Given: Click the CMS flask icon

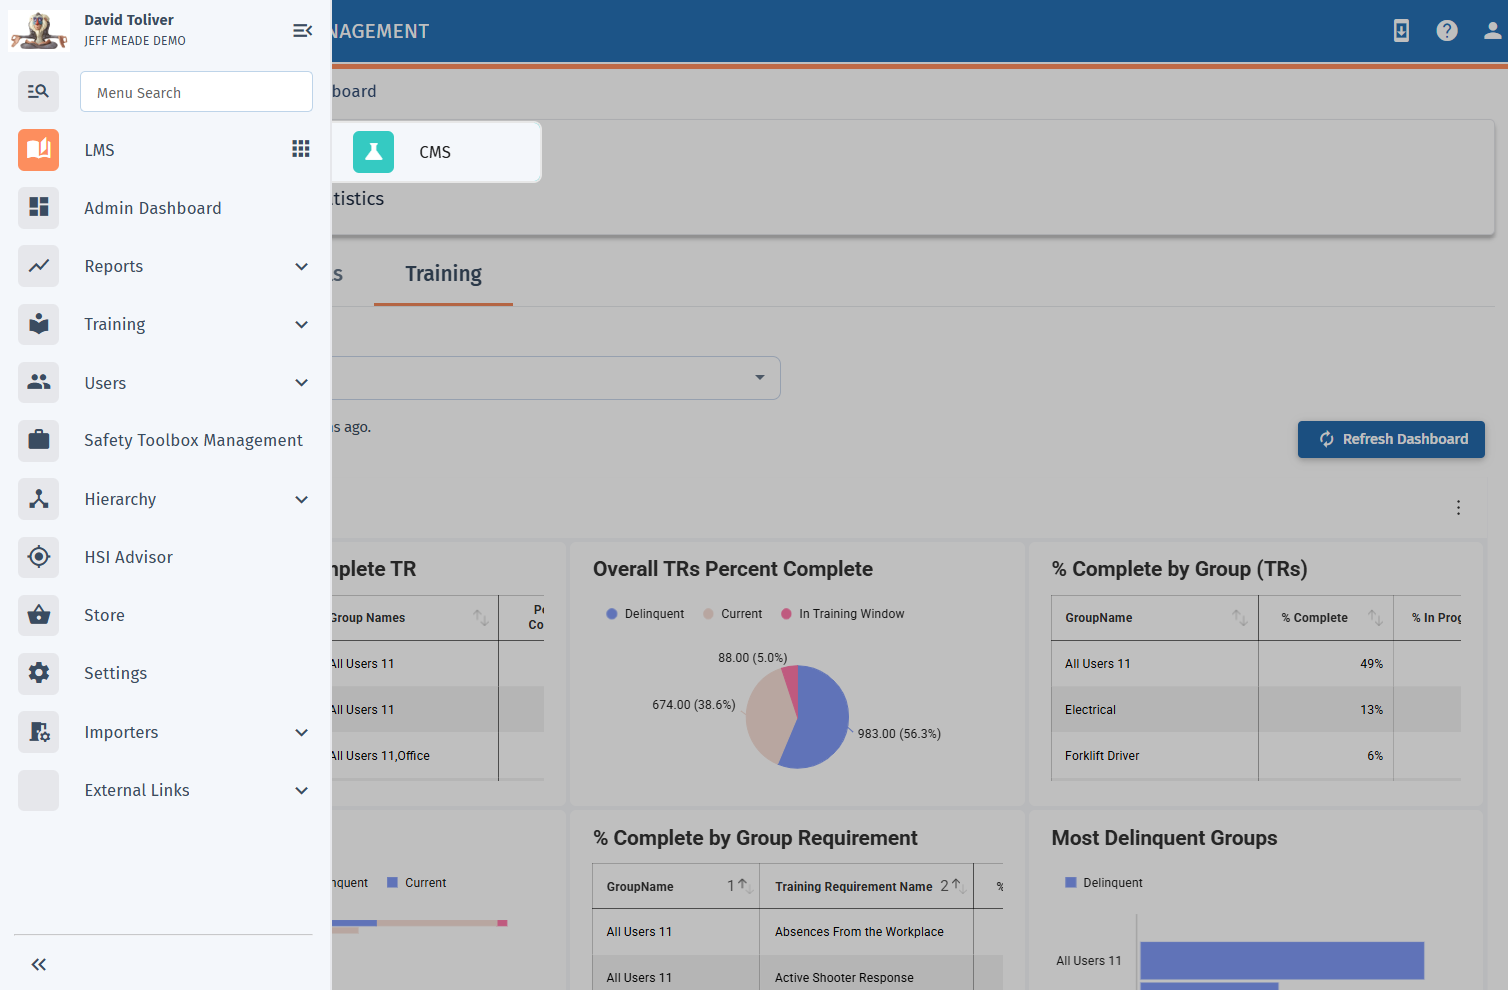Looking at the screenshot, I should point(373,152).
